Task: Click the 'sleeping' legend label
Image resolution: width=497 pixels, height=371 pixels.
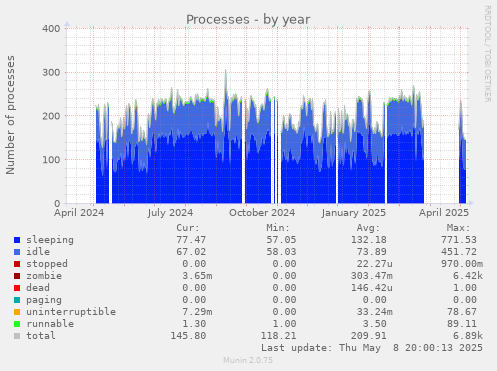Action: [50, 240]
